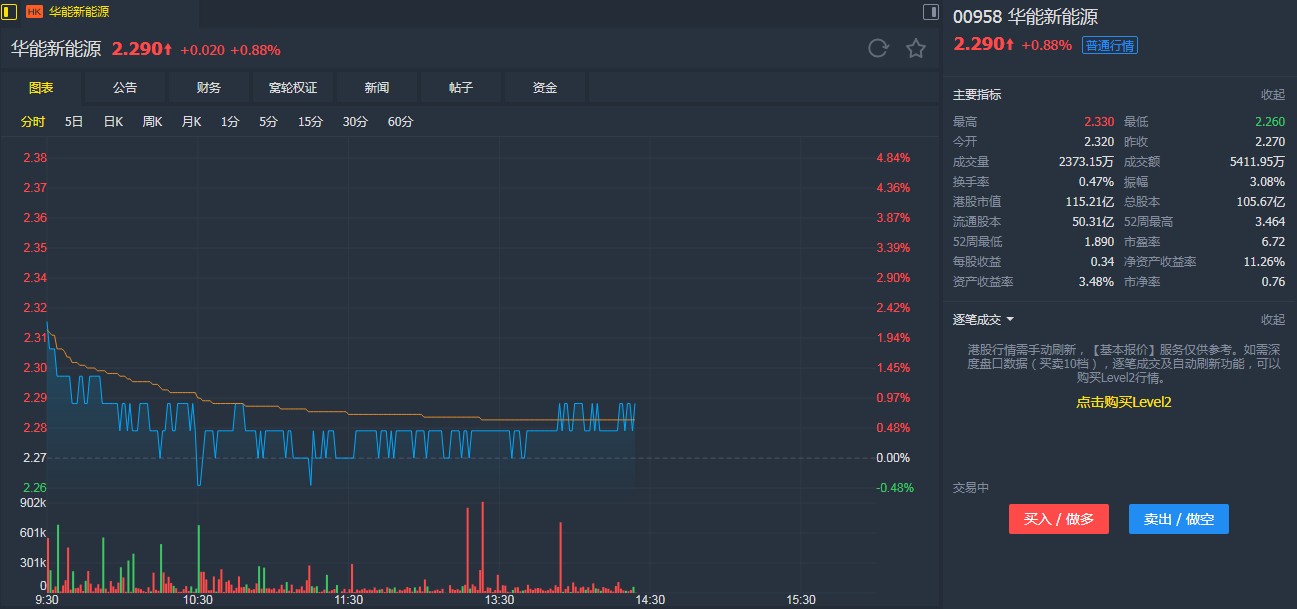Toggle the left sidebar panel icon
Image resolution: width=1297 pixels, height=609 pixels.
coord(9,12)
